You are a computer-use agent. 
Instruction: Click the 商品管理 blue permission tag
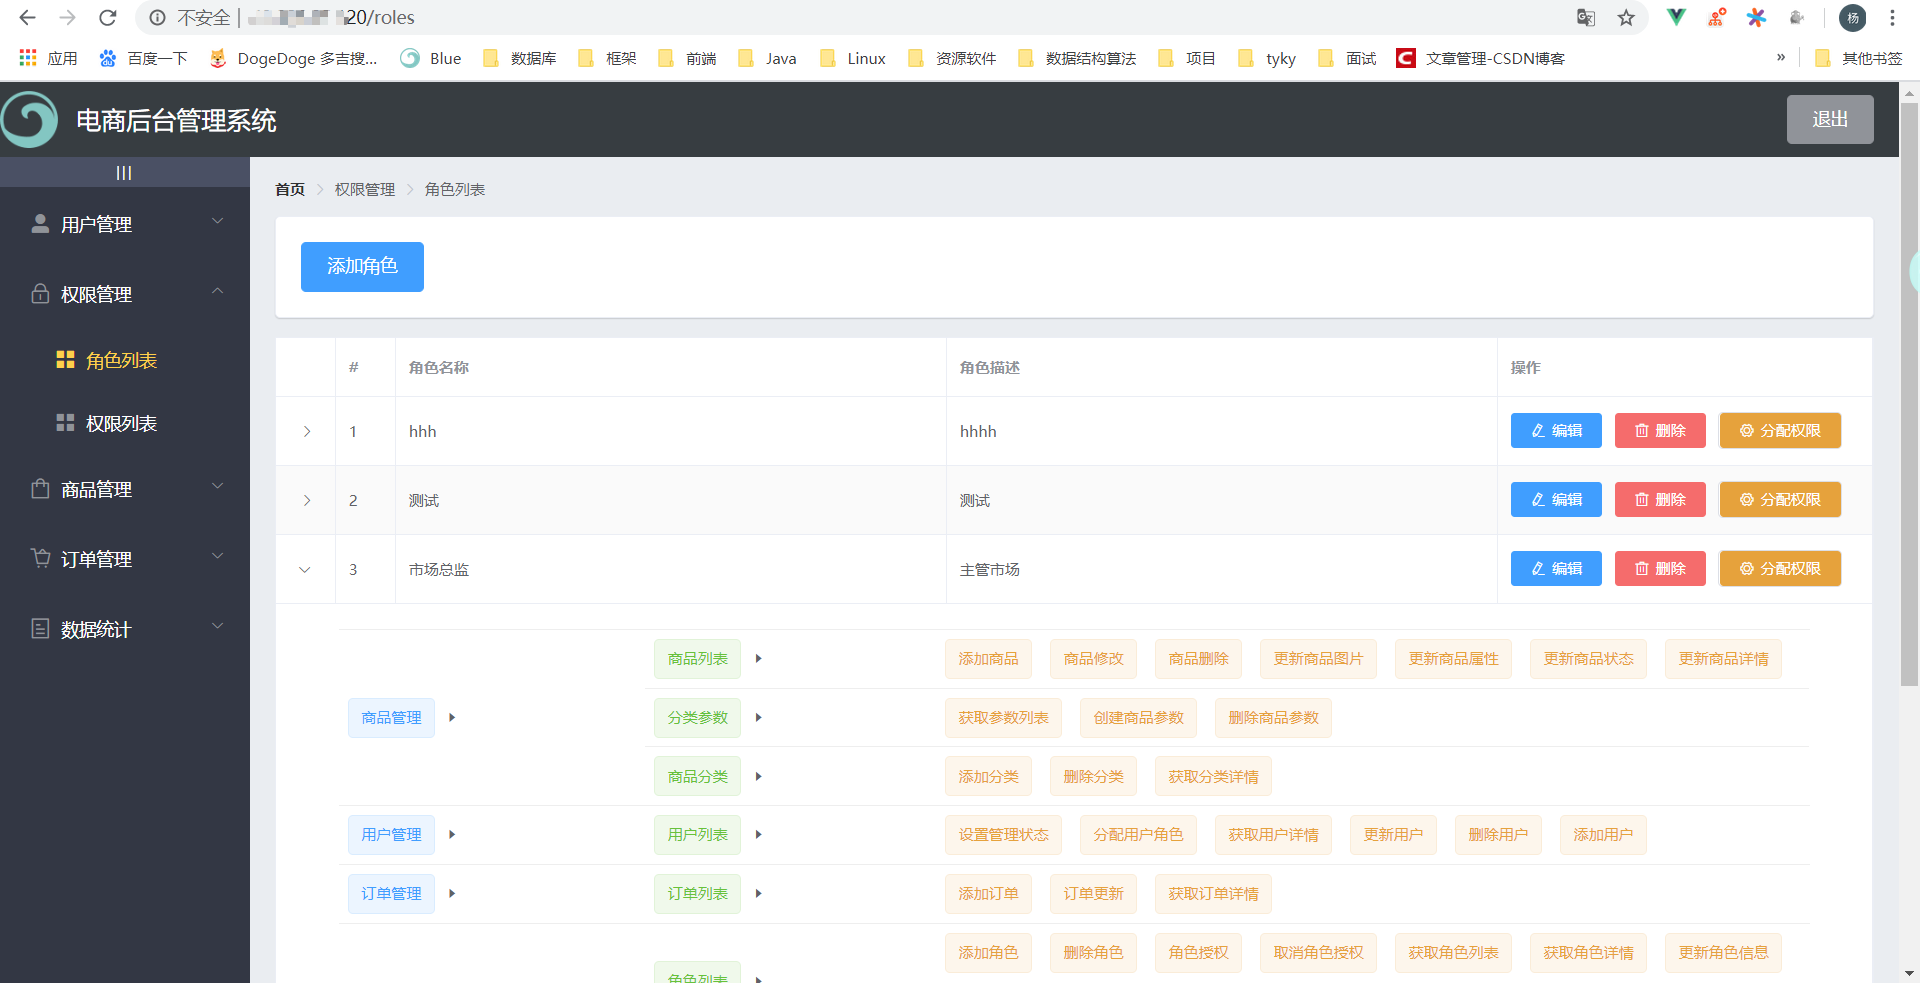pos(391,717)
